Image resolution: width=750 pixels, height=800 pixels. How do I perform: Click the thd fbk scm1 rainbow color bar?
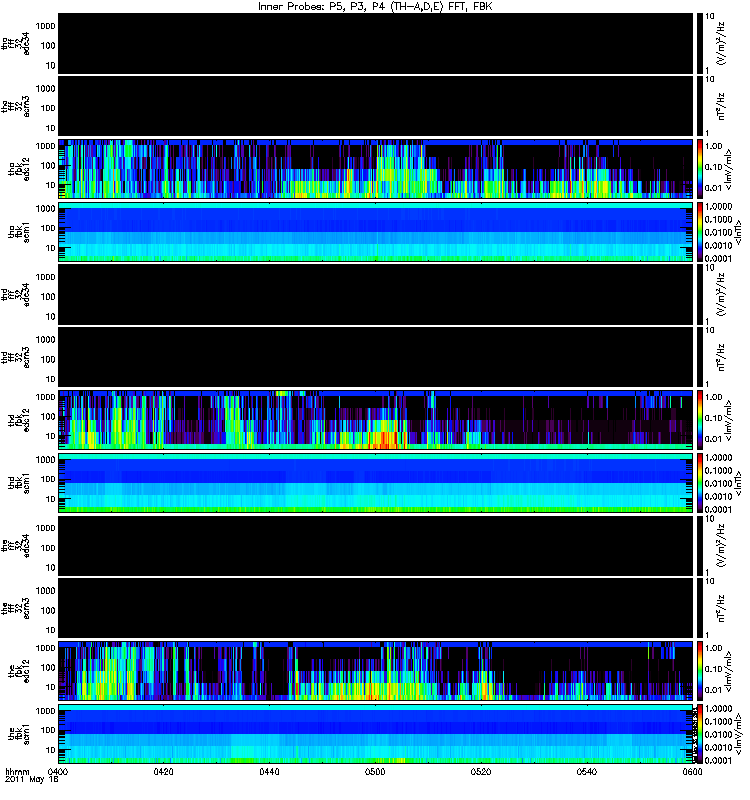pos(700,483)
